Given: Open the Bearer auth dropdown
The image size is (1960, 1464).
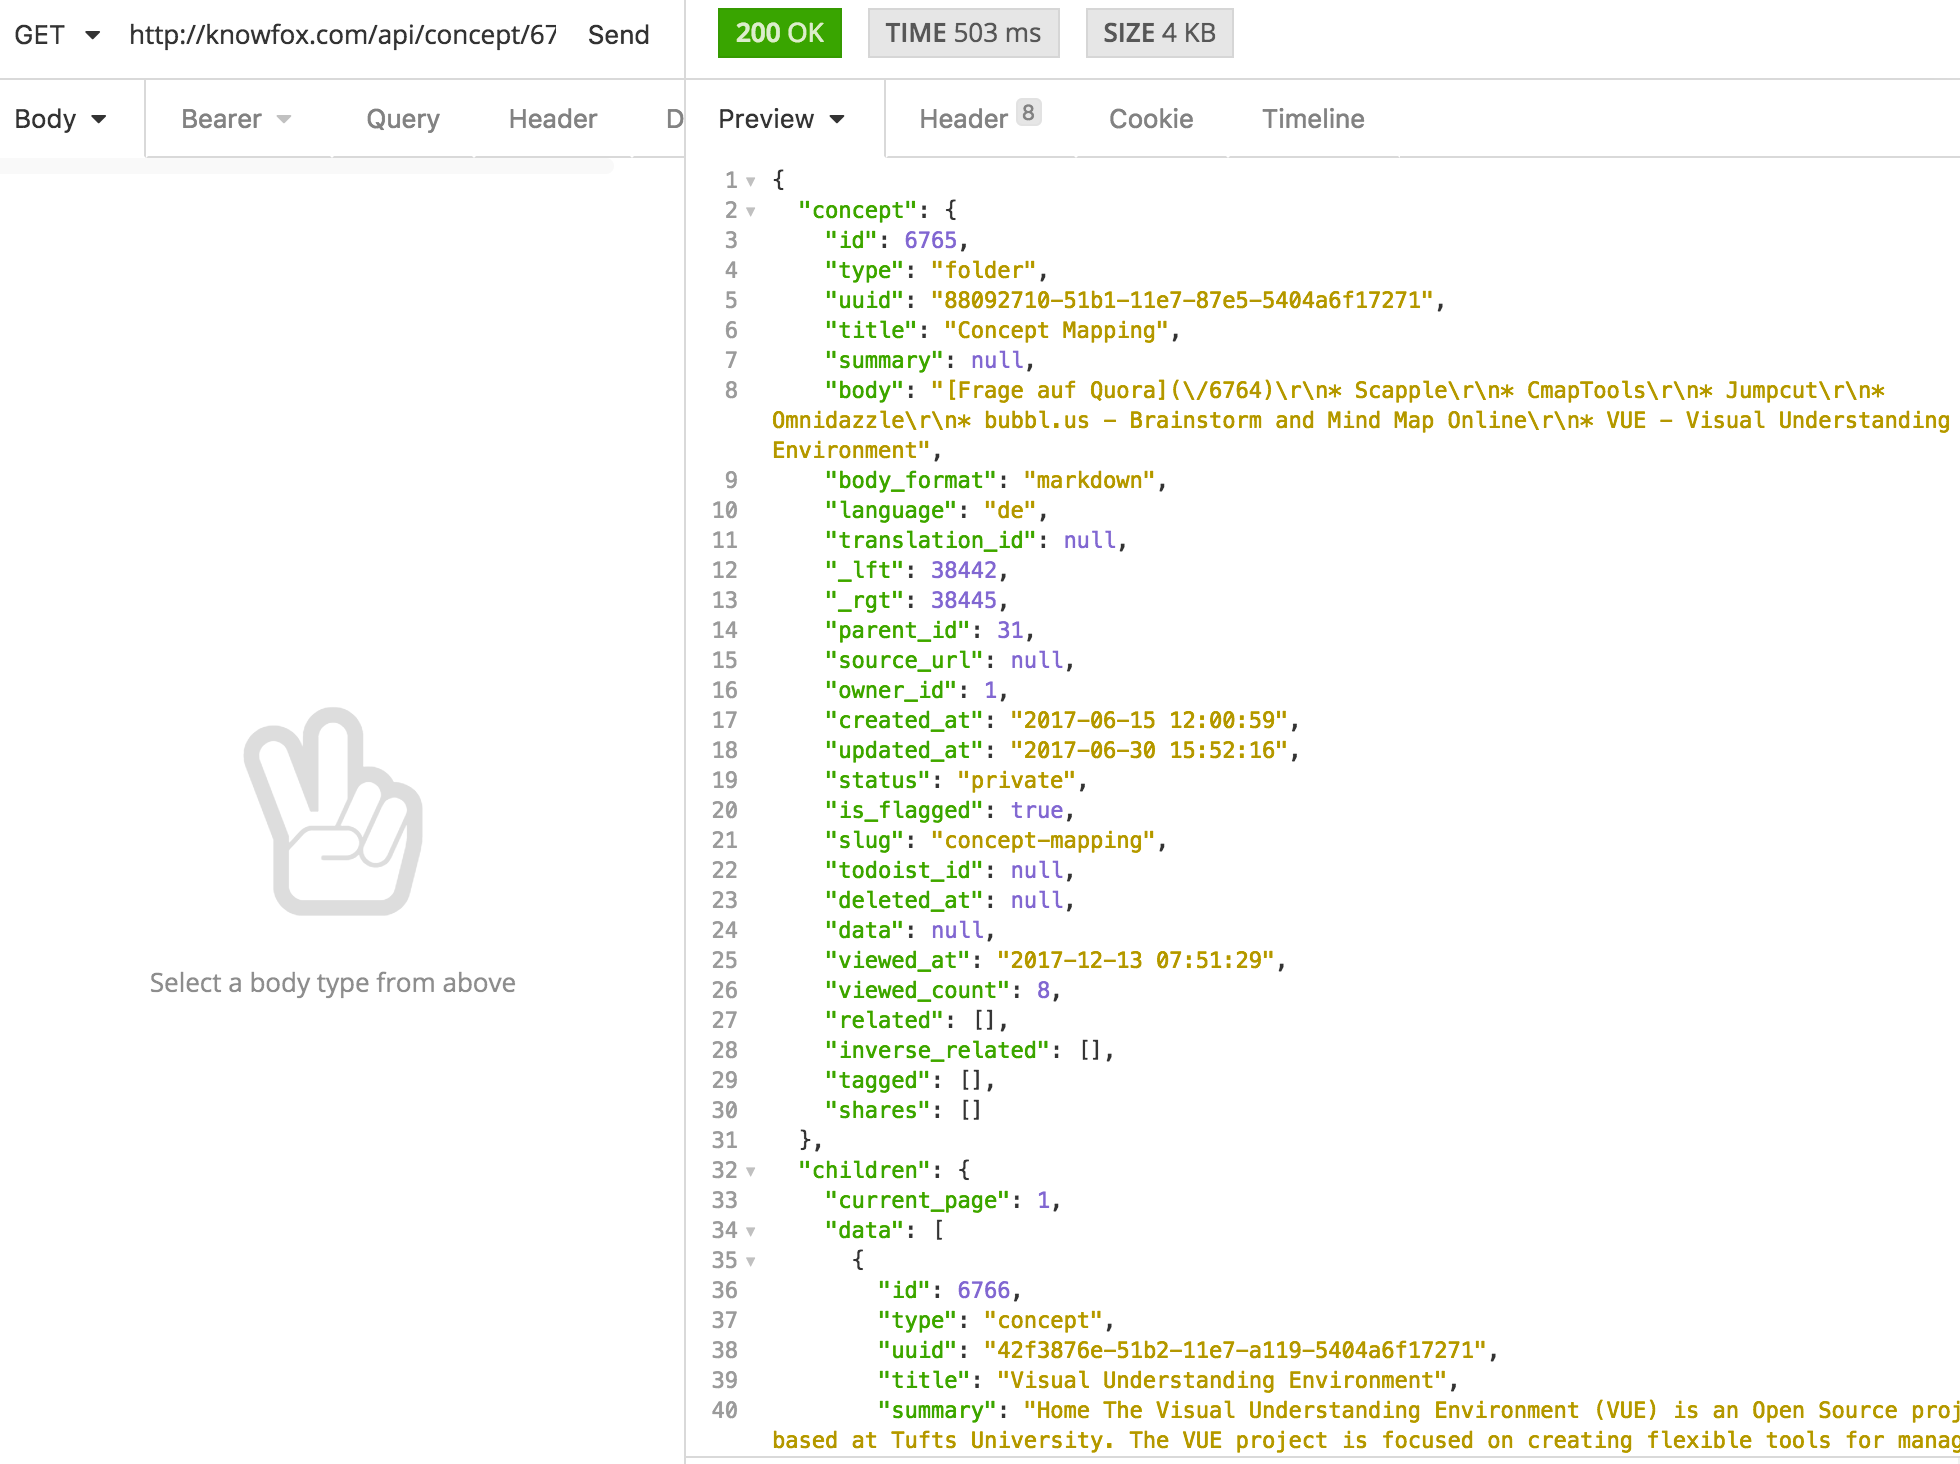Looking at the screenshot, I should click(x=236, y=119).
